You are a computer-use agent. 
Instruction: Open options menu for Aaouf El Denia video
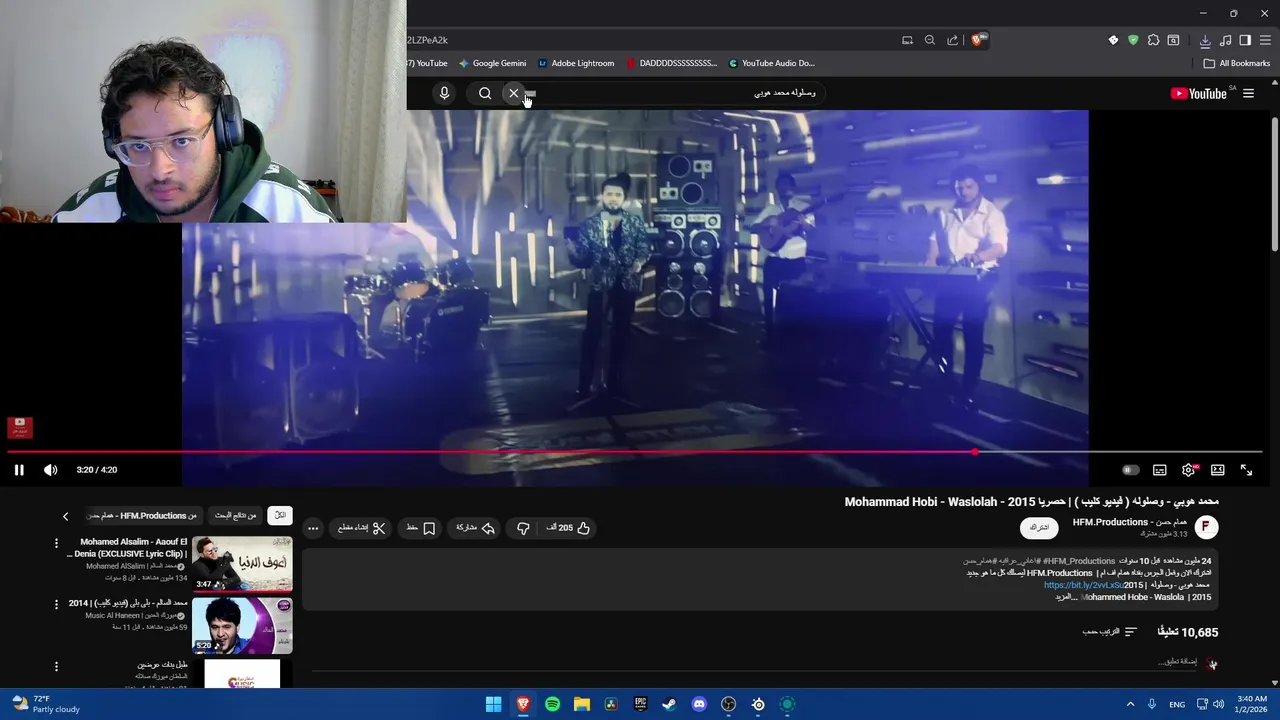(56, 543)
